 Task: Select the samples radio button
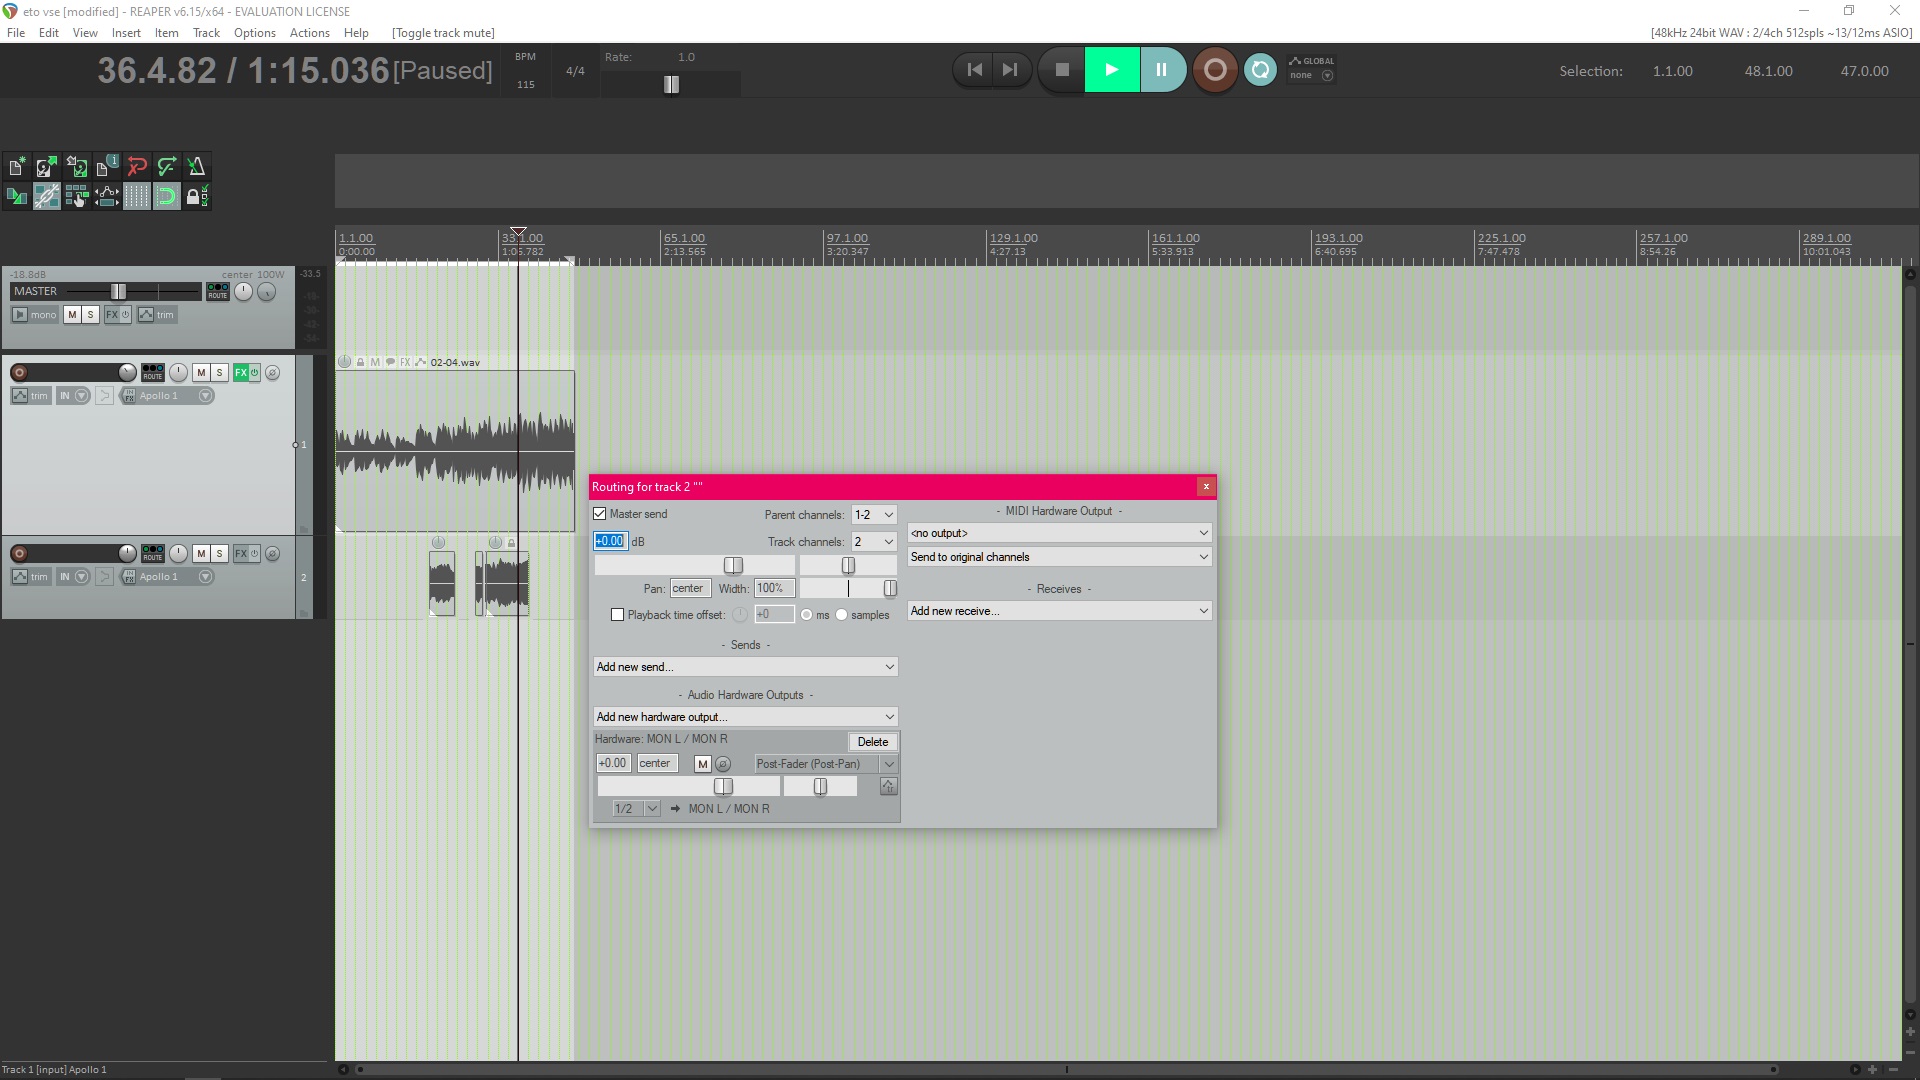pyautogui.click(x=841, y=615)
